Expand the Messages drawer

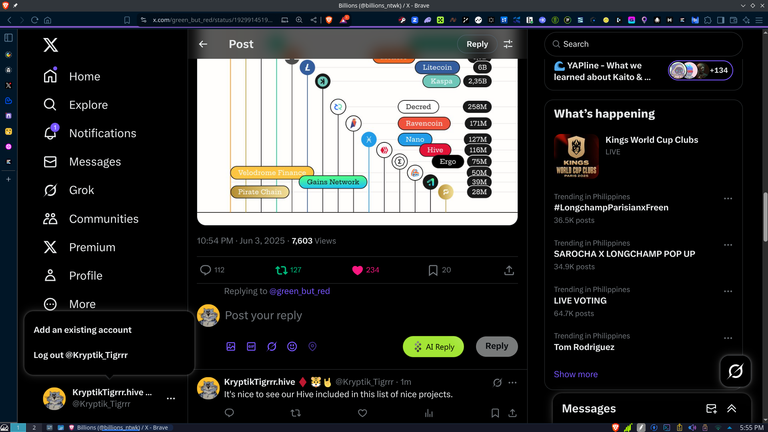pyautogui.click(x=732, y=408)
